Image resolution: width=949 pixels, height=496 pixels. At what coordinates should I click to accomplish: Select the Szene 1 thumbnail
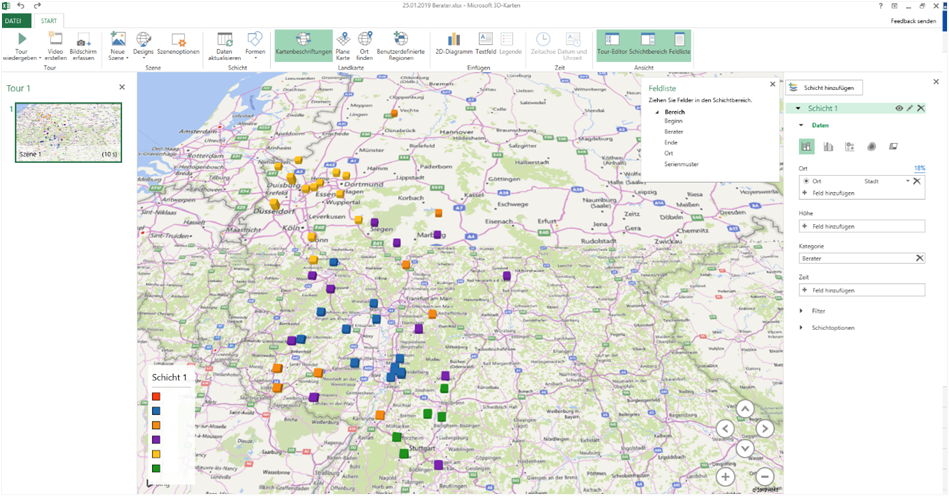tap(68, 132)
